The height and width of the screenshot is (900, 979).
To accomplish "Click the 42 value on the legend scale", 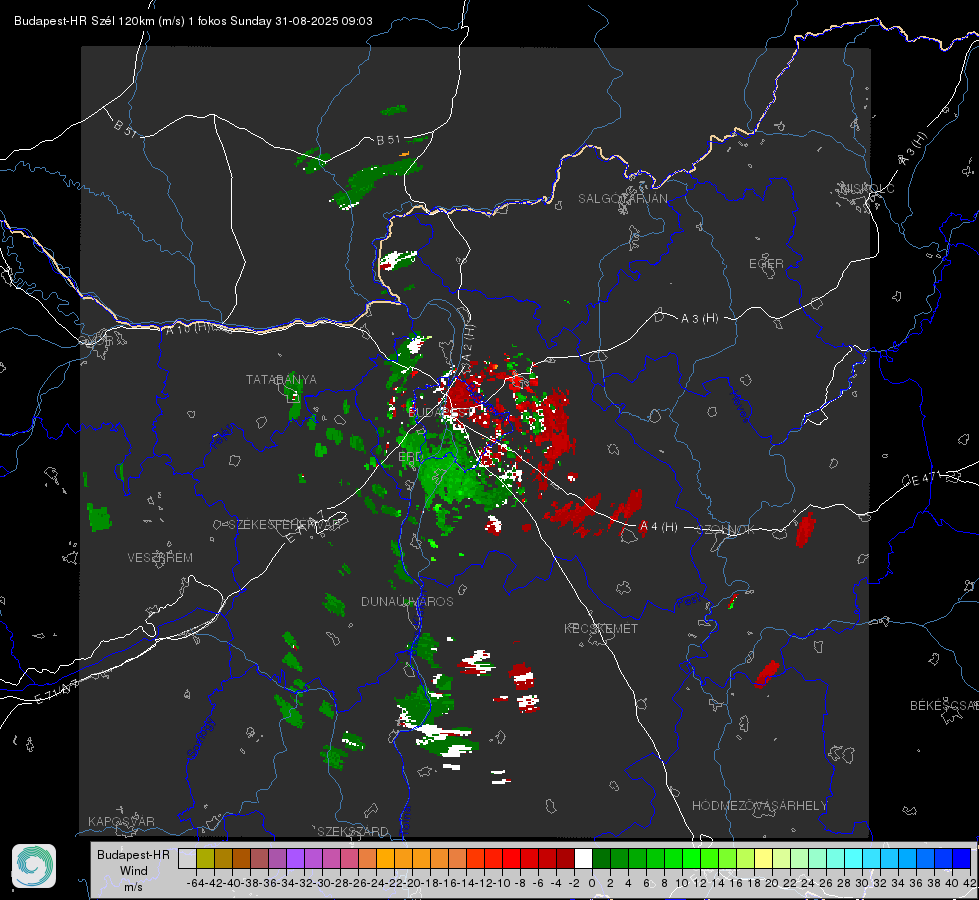I will pyautogui.click(x=969, y=883).
